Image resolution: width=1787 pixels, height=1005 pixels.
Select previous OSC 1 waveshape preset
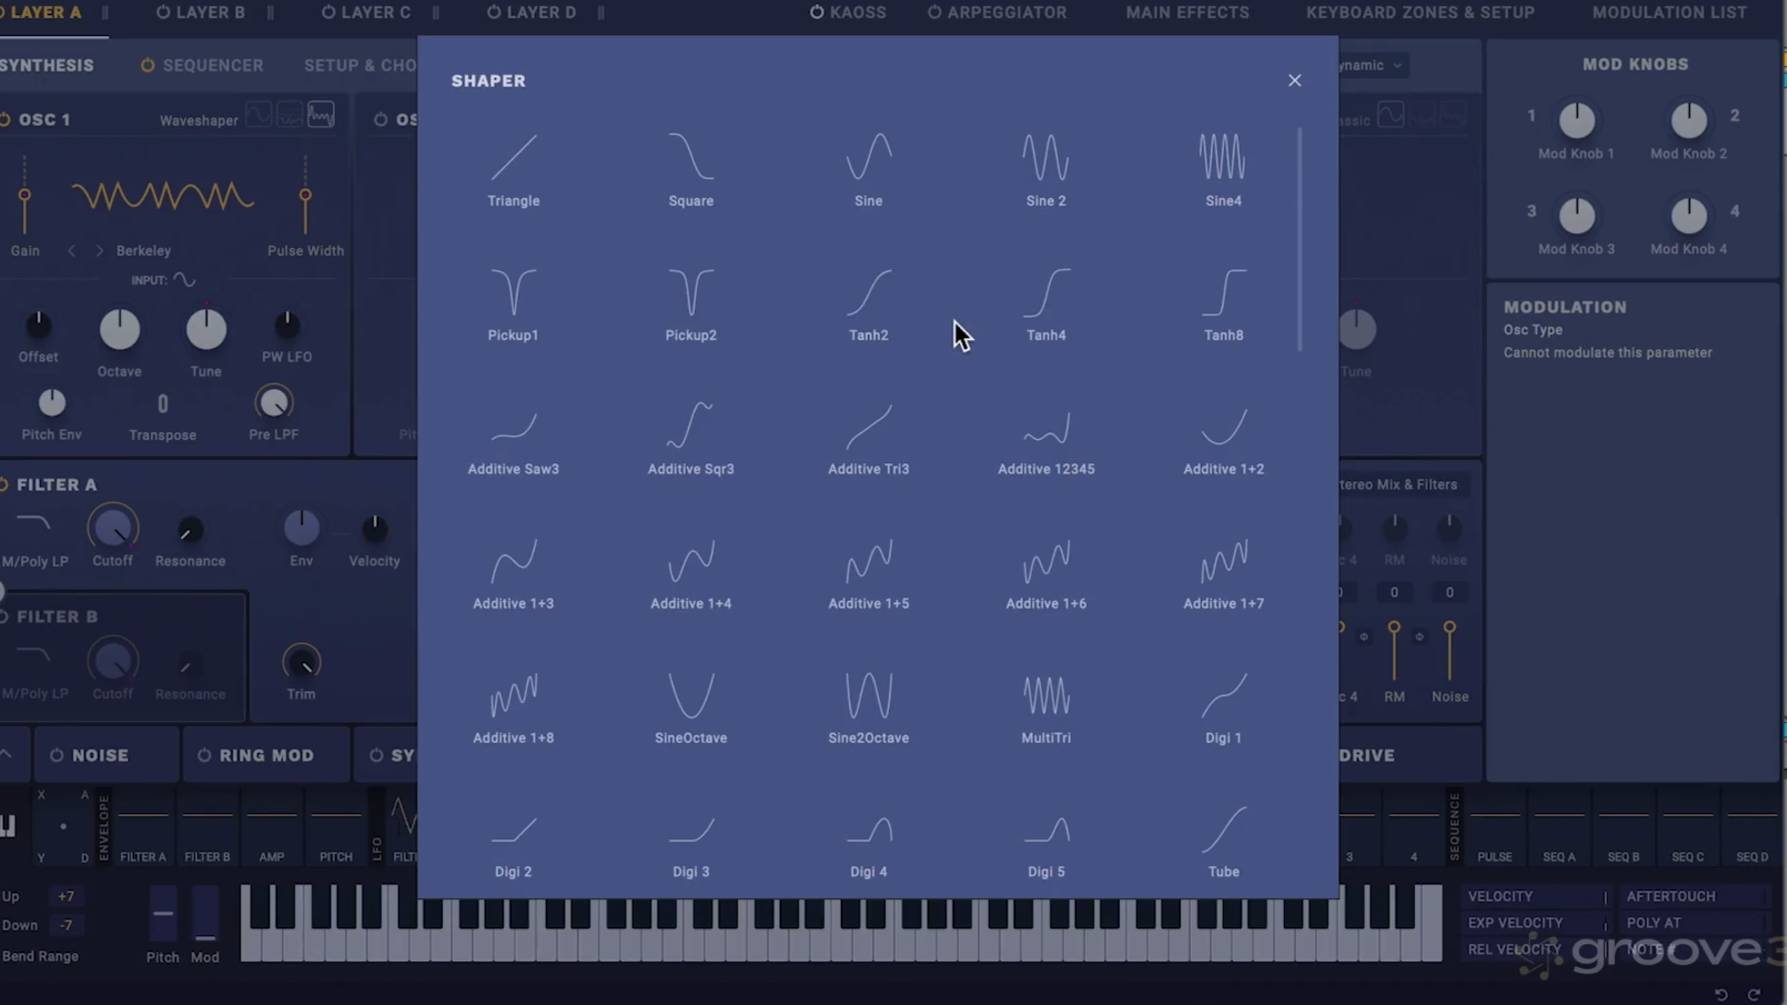click(71, 250)
